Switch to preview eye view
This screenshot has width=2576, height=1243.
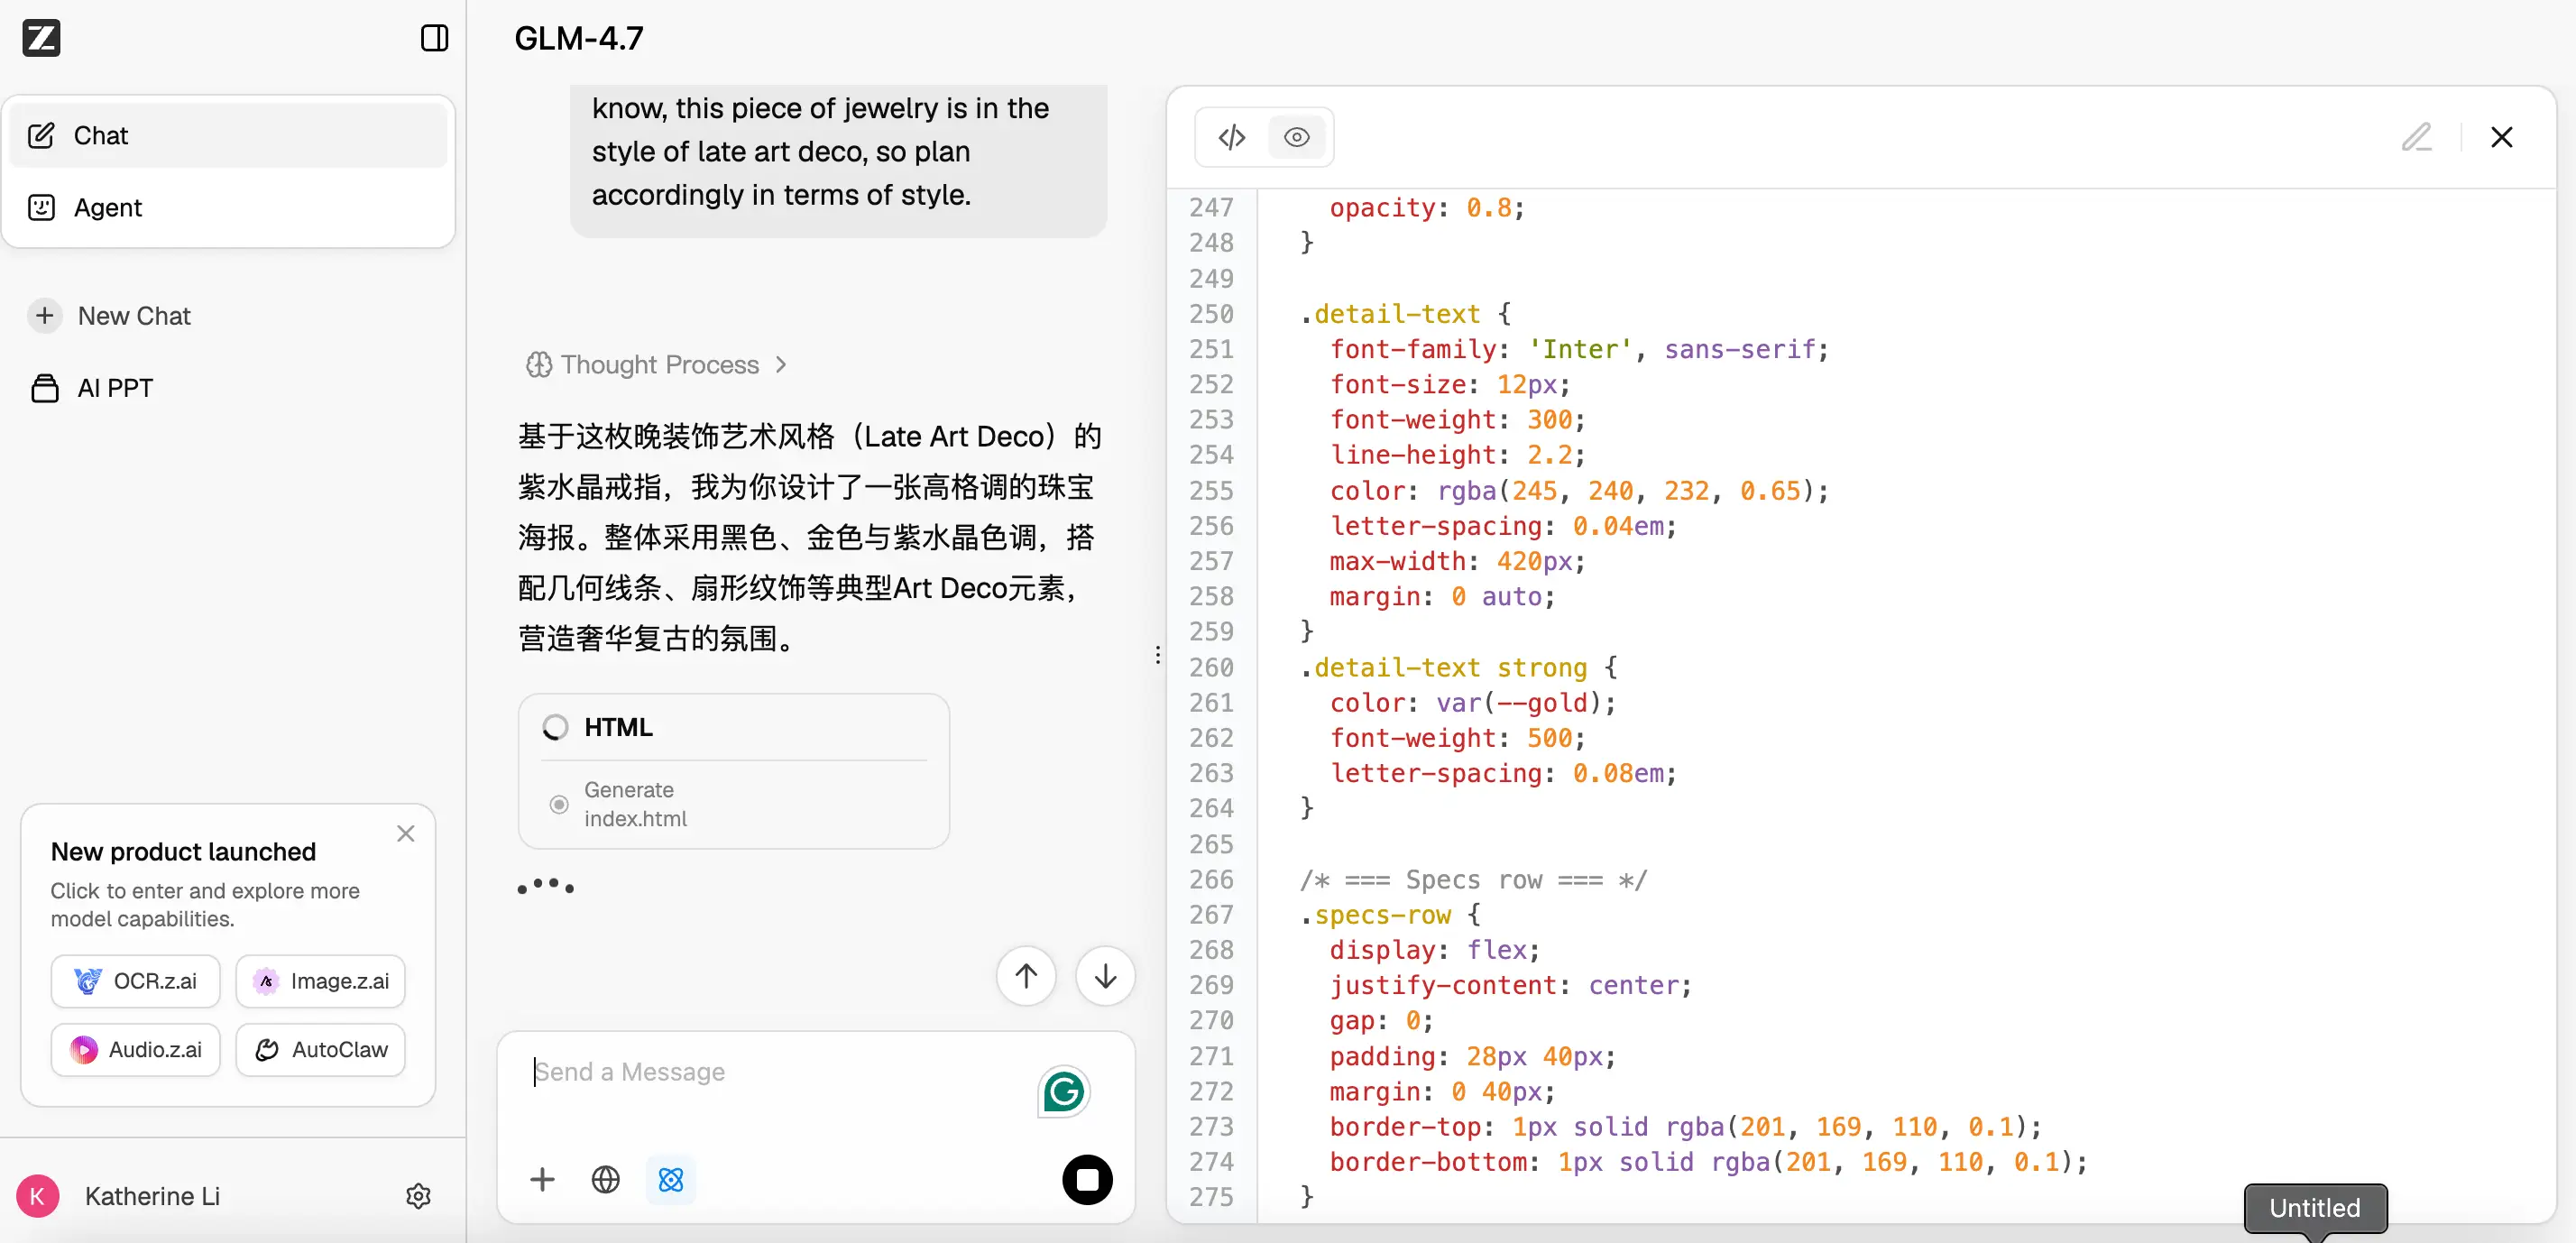(x=1296, y=137)
